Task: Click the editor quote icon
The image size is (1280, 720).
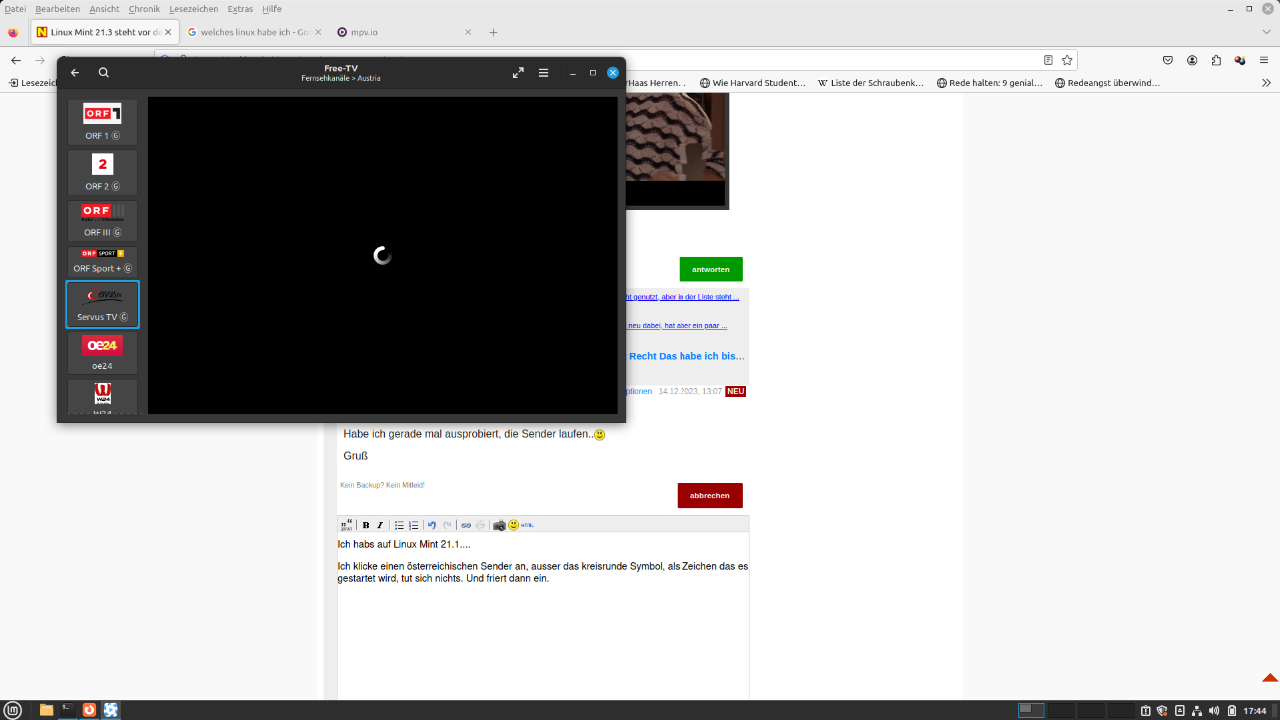Action: (346, 525)
